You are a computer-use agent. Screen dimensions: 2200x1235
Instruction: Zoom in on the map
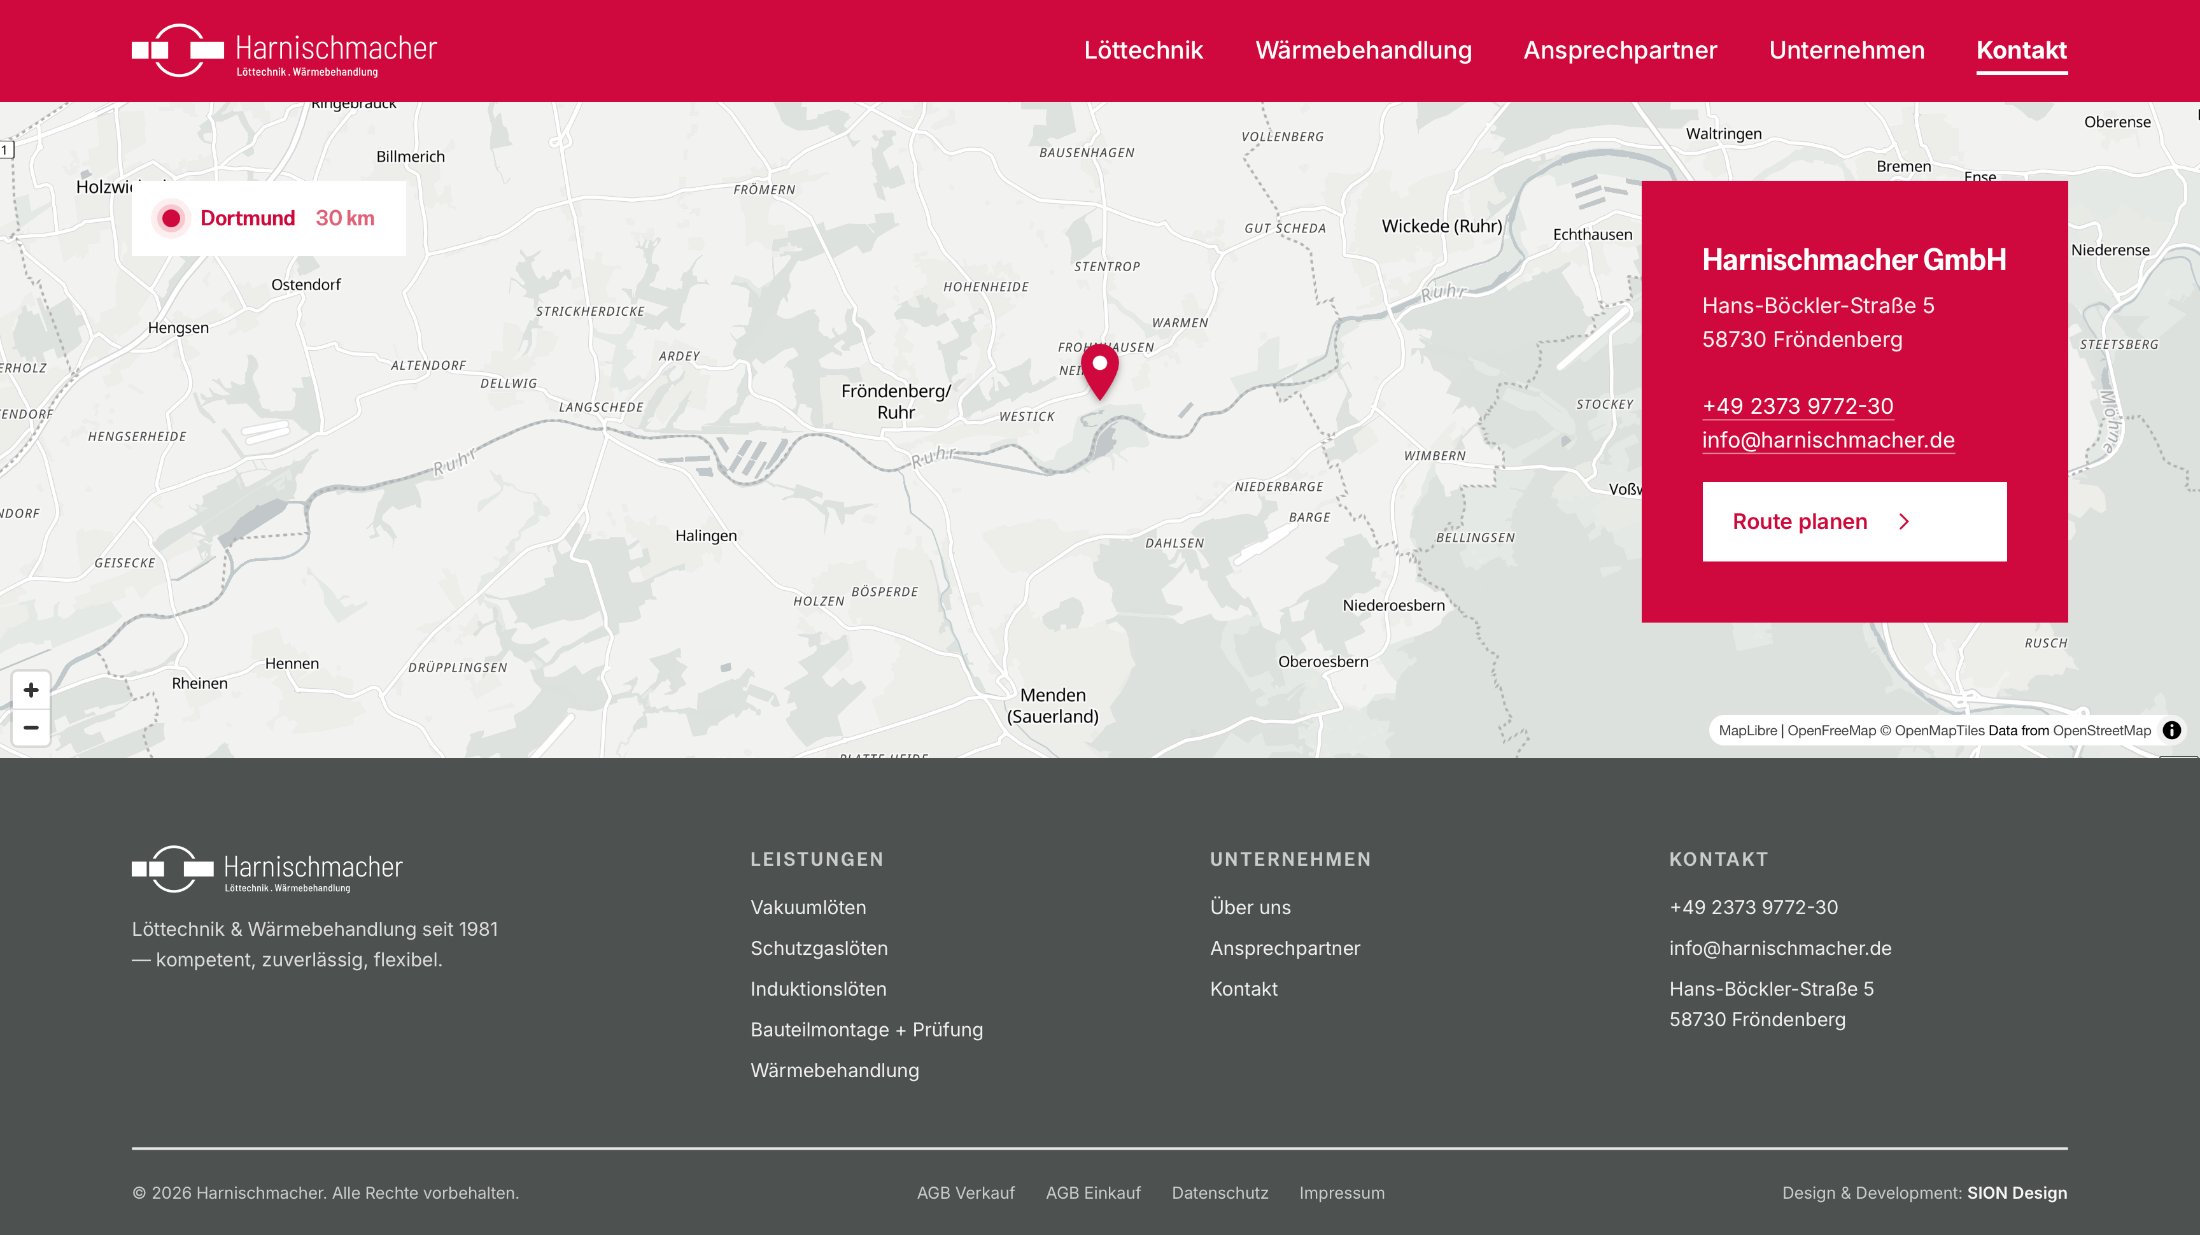[x=31, y=690]
